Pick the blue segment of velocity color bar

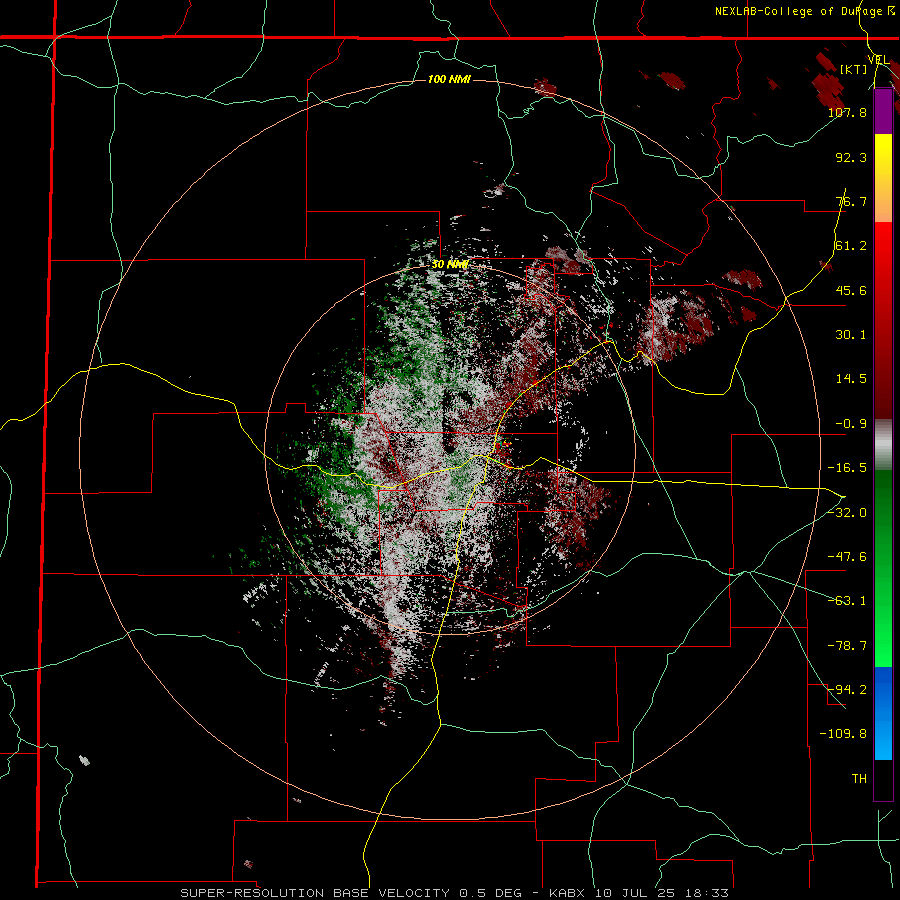[x=883, y=713]
